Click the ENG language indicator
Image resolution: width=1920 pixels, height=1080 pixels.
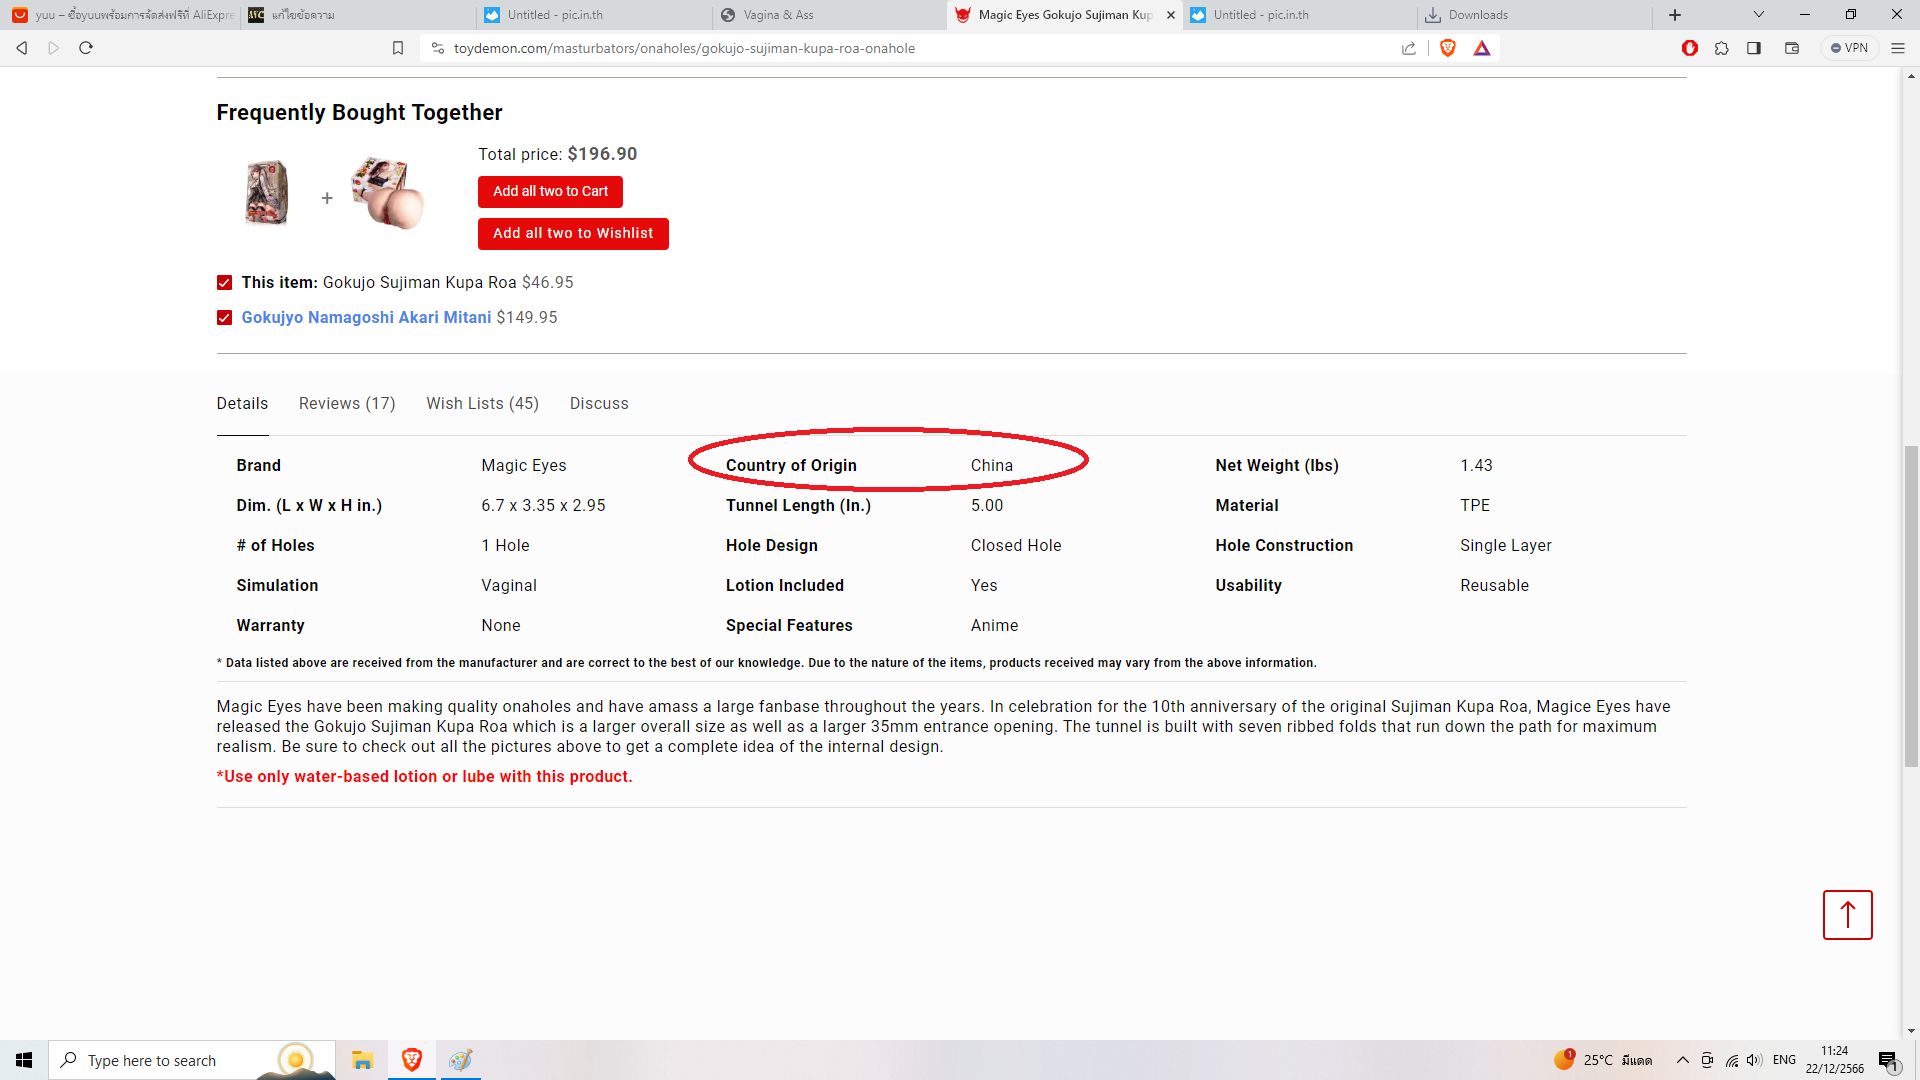coord(1784,1060)
